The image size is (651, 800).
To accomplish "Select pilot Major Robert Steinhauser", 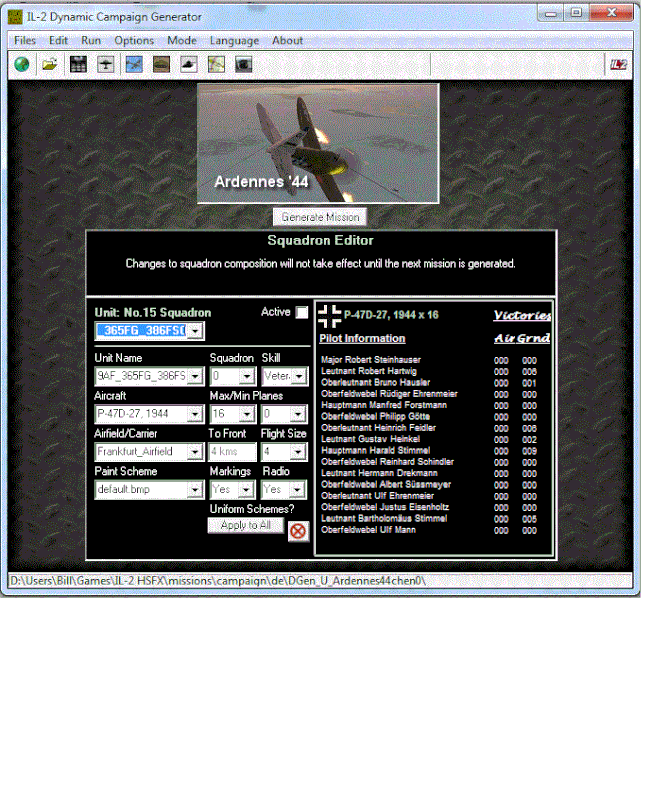I will click(x=371, y=360).
